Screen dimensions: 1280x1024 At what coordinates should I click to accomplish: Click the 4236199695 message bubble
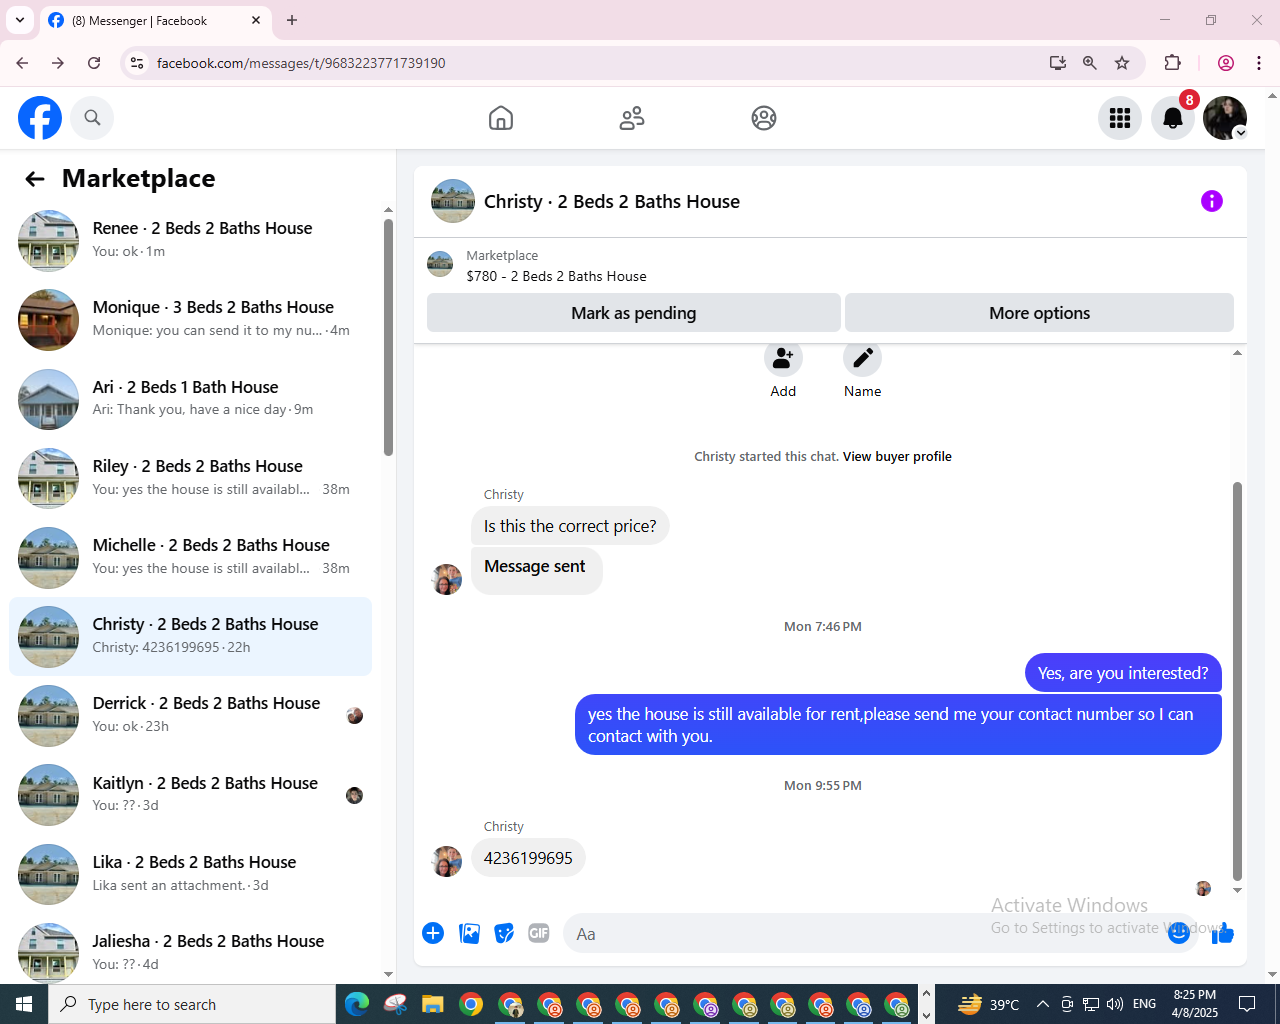[528, 858]
